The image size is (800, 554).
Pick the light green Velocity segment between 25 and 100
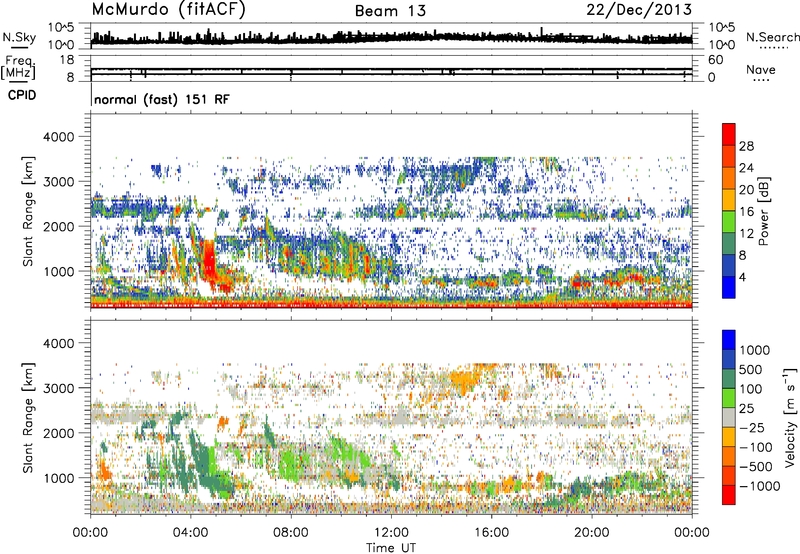[x=729, y=398]
